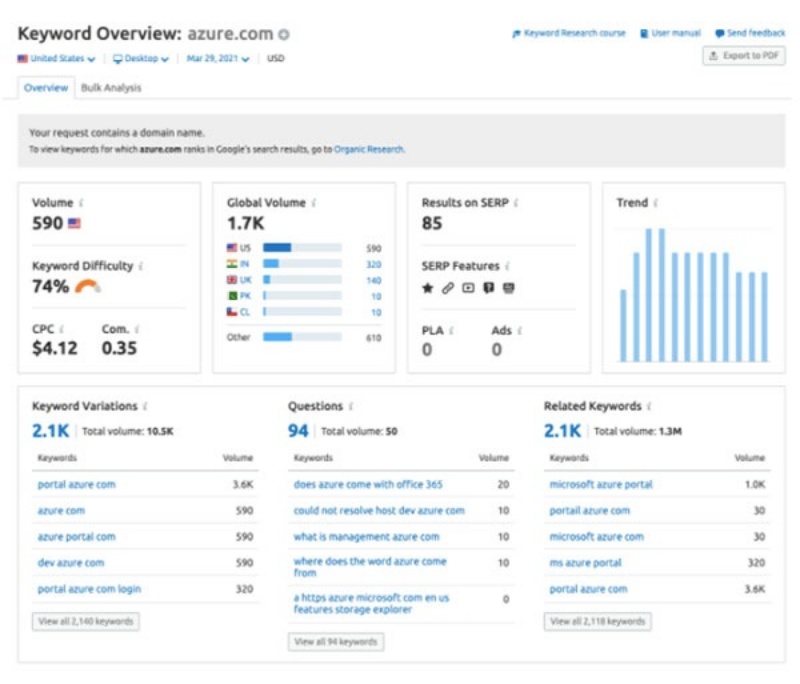Open question where does the word azure come from

tap(370, 567)
